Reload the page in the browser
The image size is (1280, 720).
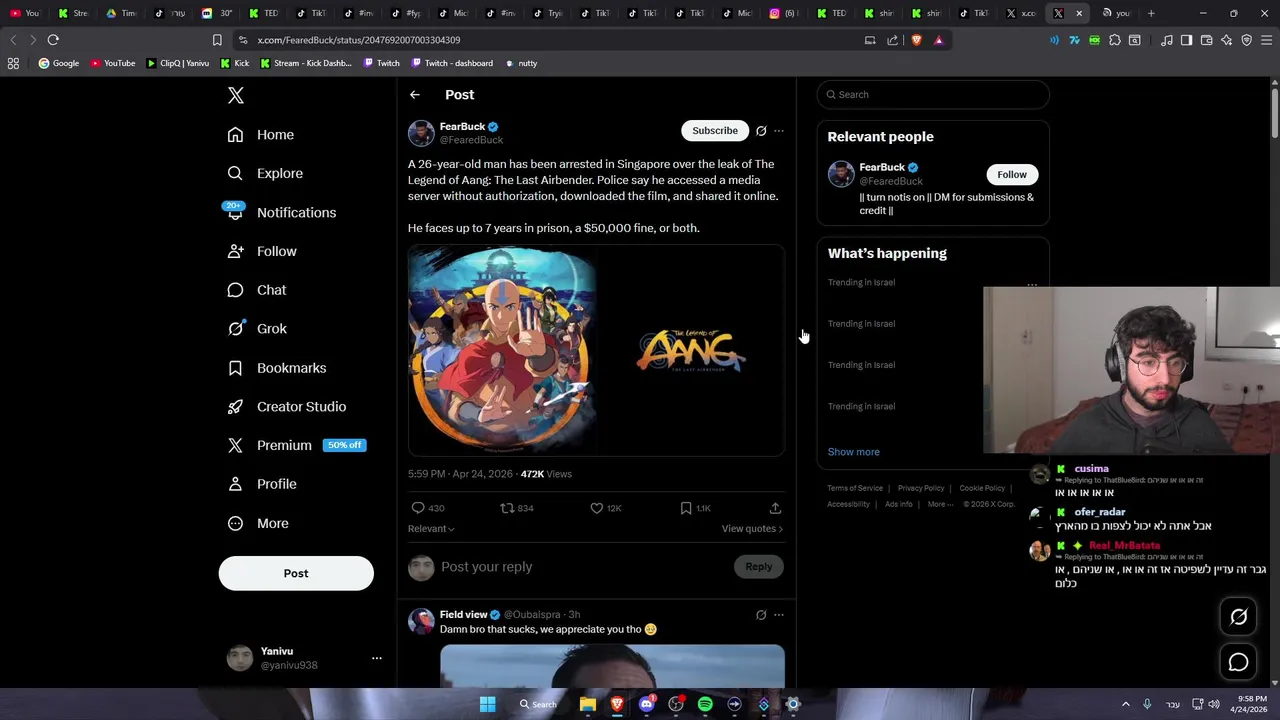(53, 40)
